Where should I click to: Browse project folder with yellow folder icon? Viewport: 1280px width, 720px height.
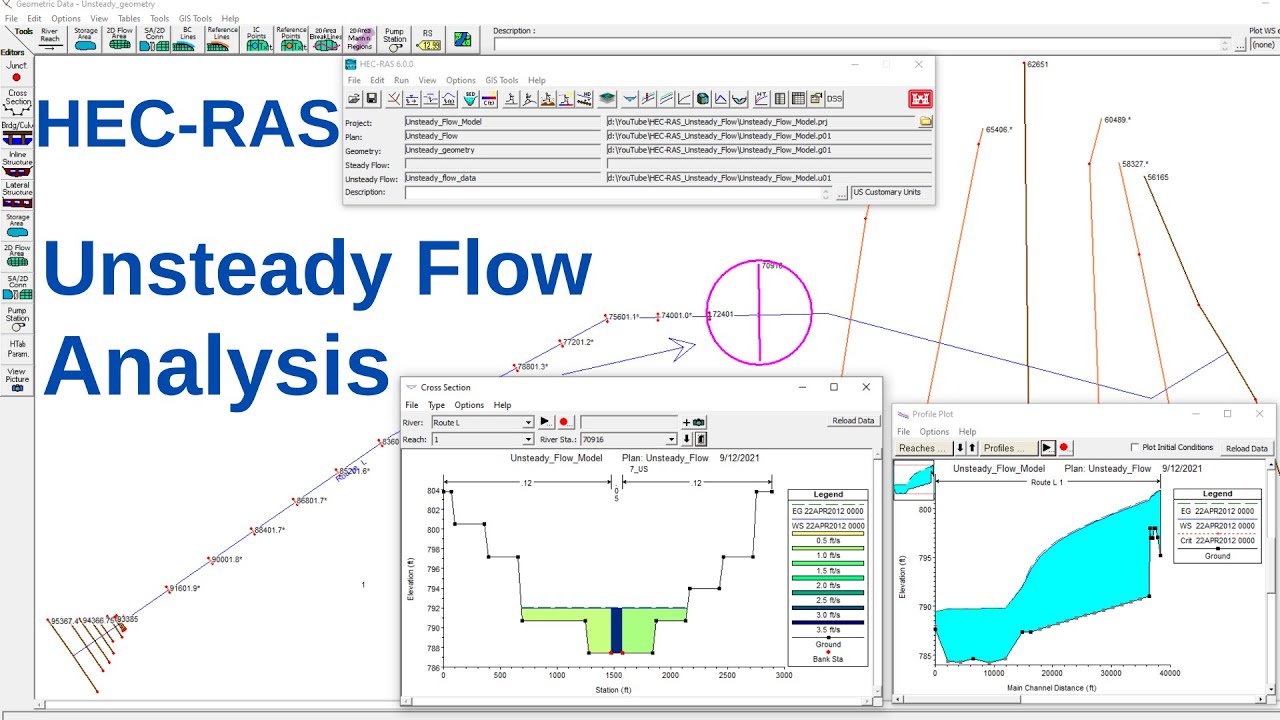coord(926,122)
